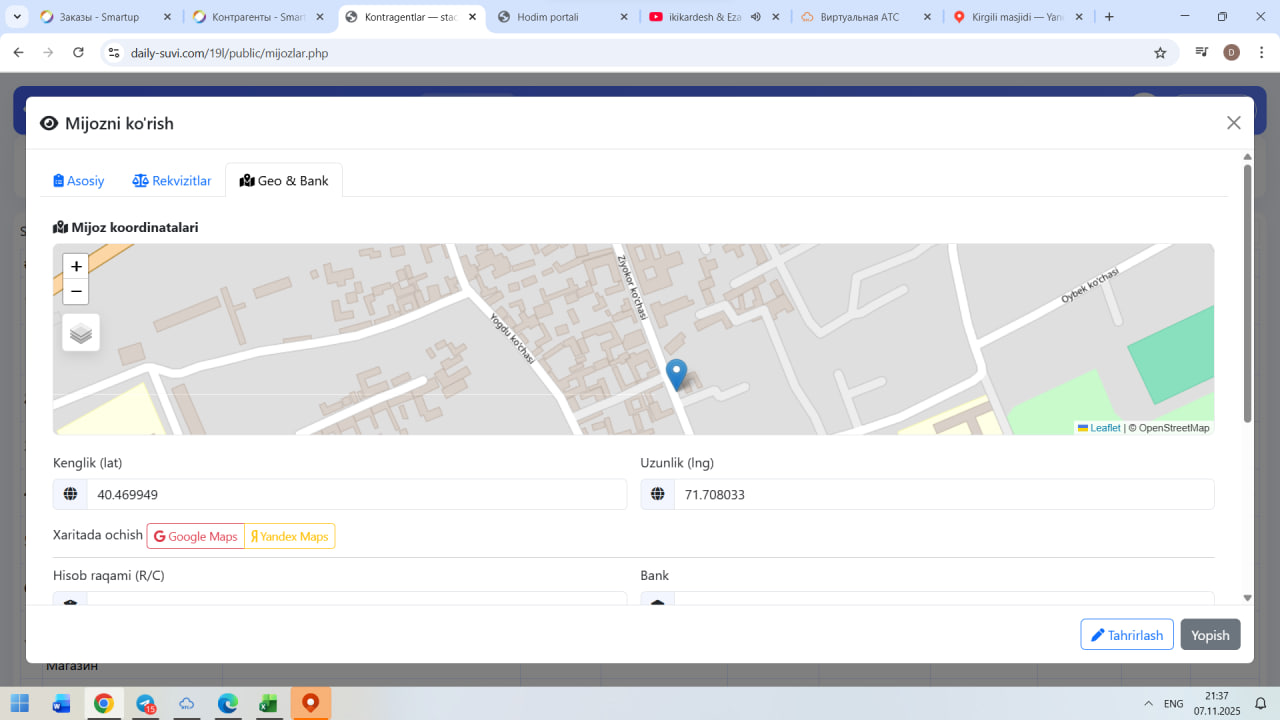Zoom out on the customer map

[x=76, y=292]
